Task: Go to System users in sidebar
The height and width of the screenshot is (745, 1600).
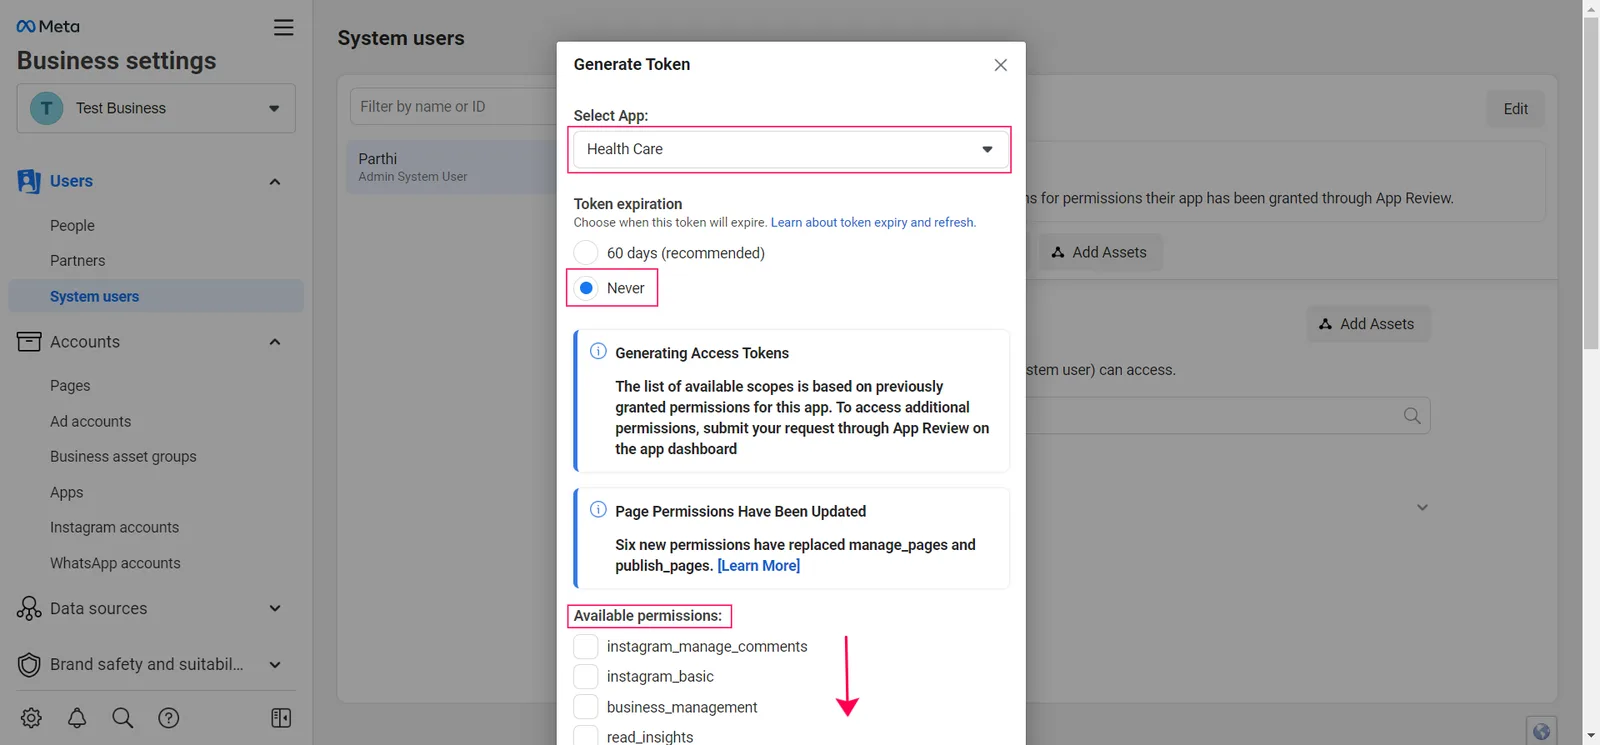Action: pos(156,296)
